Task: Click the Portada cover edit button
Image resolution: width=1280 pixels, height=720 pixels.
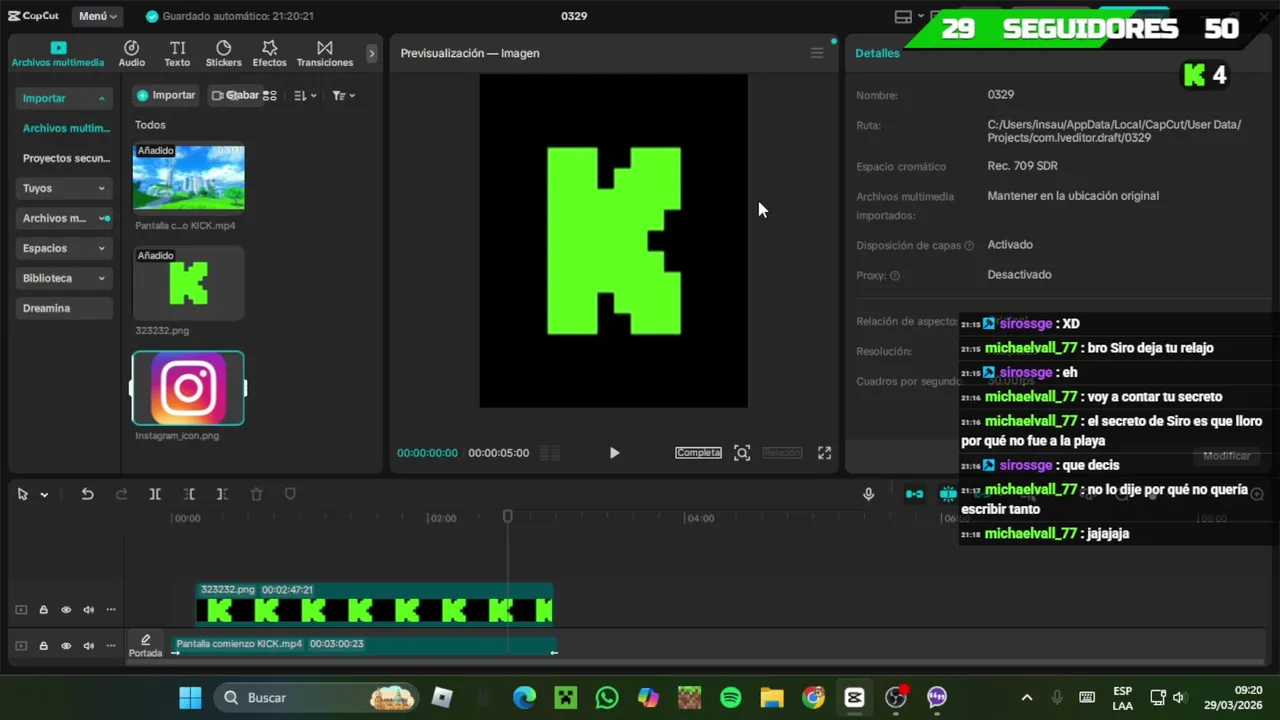Action: click(x=145, y=645)
